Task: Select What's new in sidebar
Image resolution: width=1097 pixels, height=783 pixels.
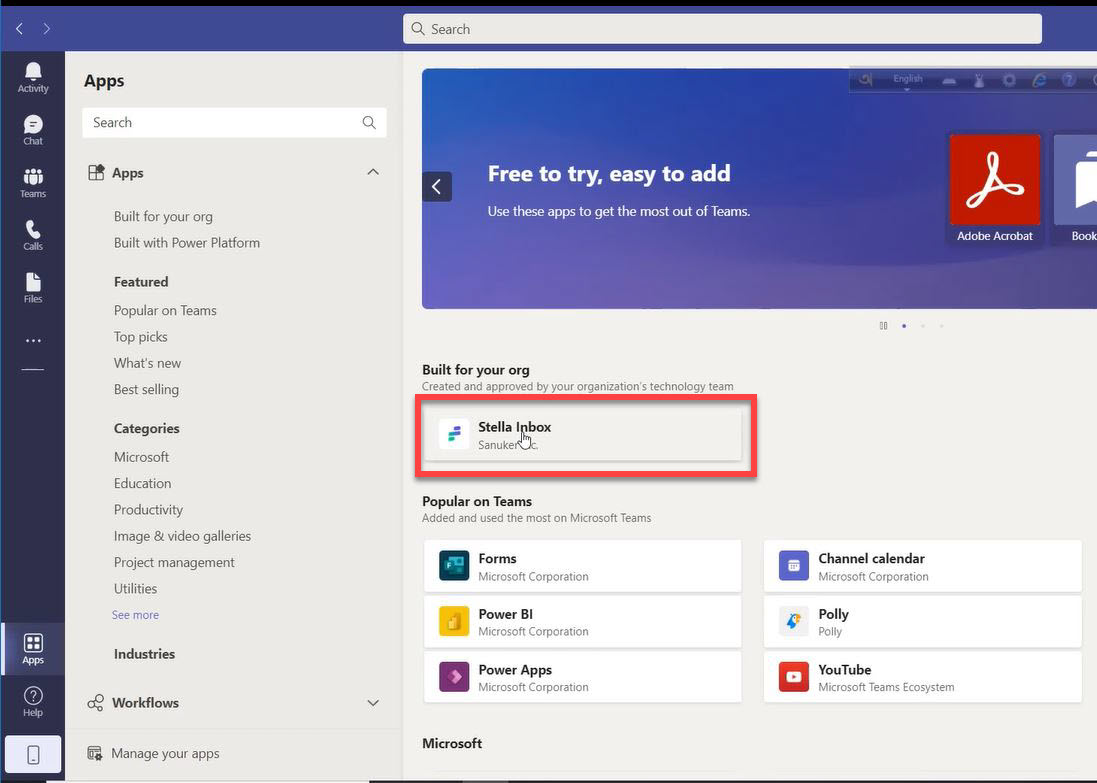Action: 147,363
